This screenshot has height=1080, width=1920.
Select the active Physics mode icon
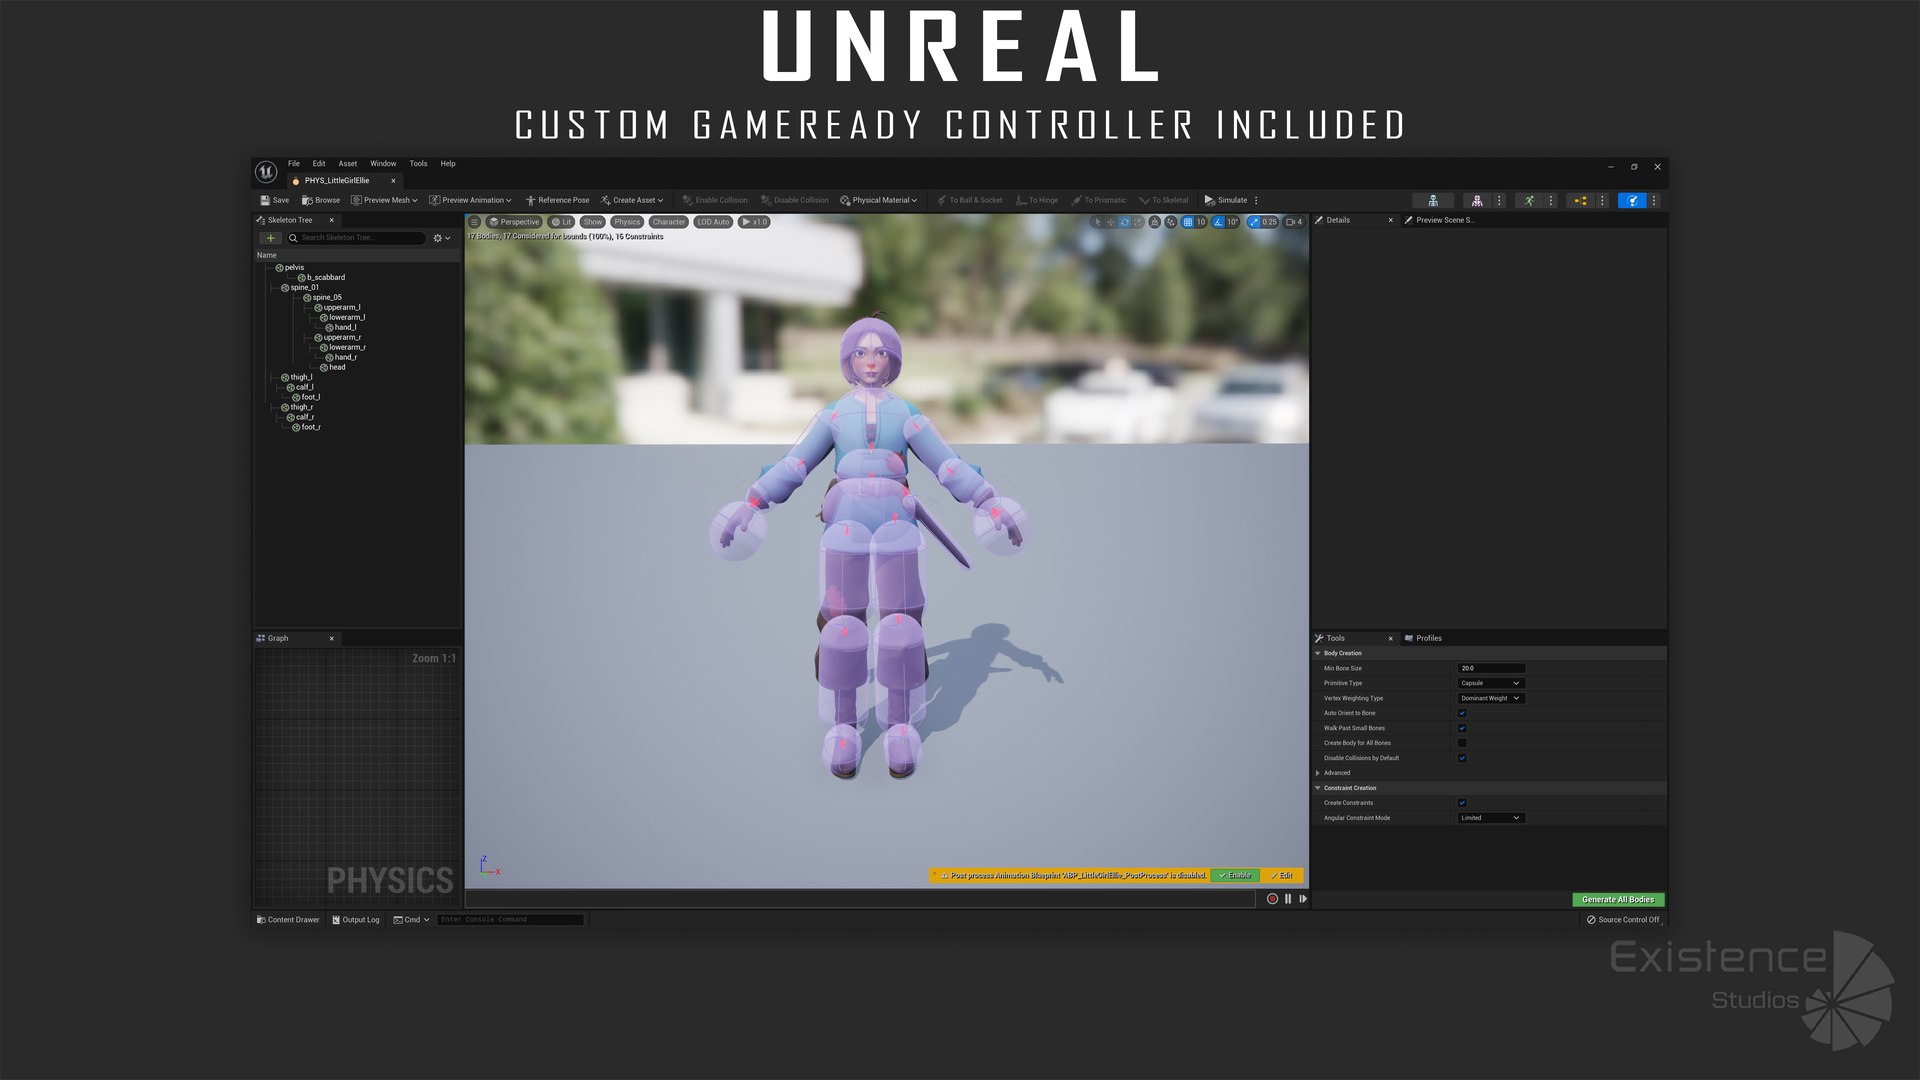click(x=1632, y=200)
